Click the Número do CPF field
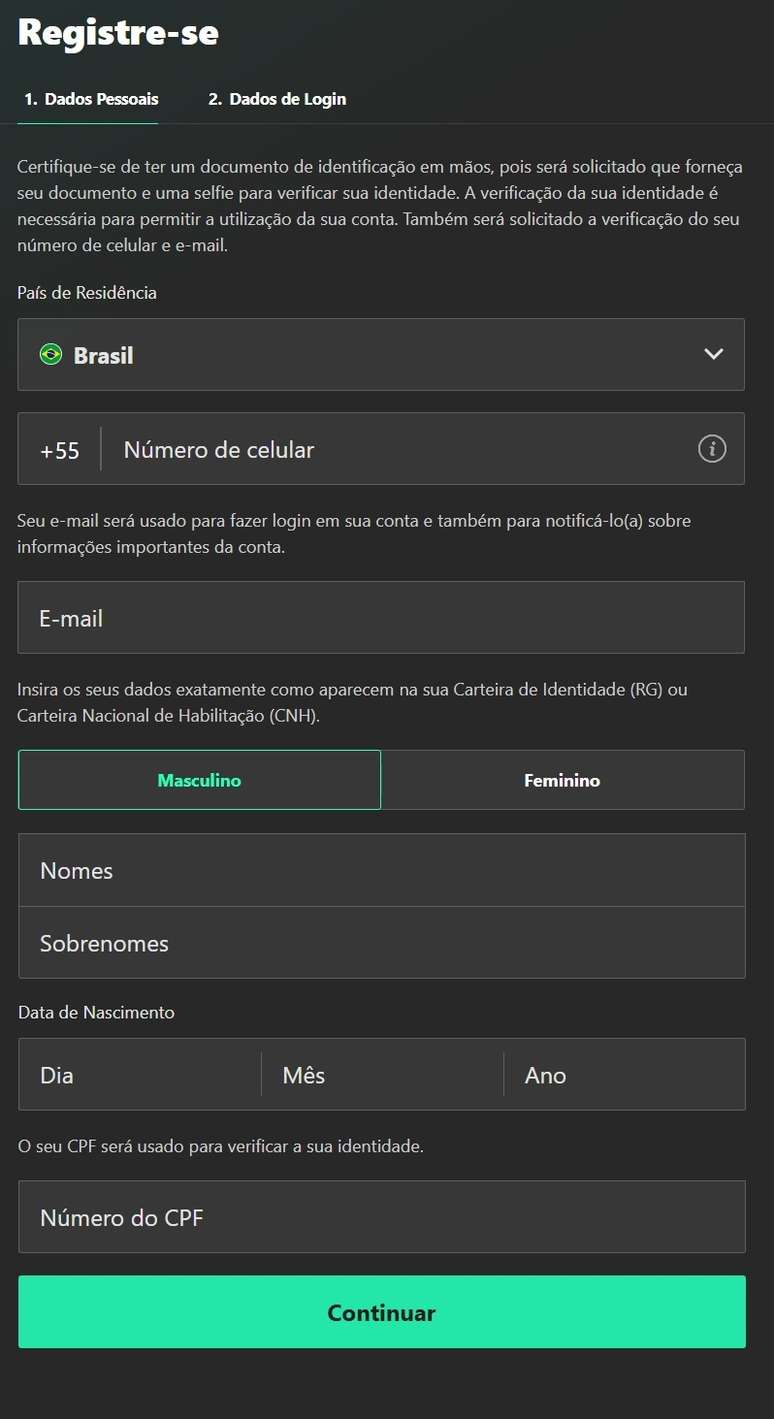The image size is (774, 1419). point(381,1216)
